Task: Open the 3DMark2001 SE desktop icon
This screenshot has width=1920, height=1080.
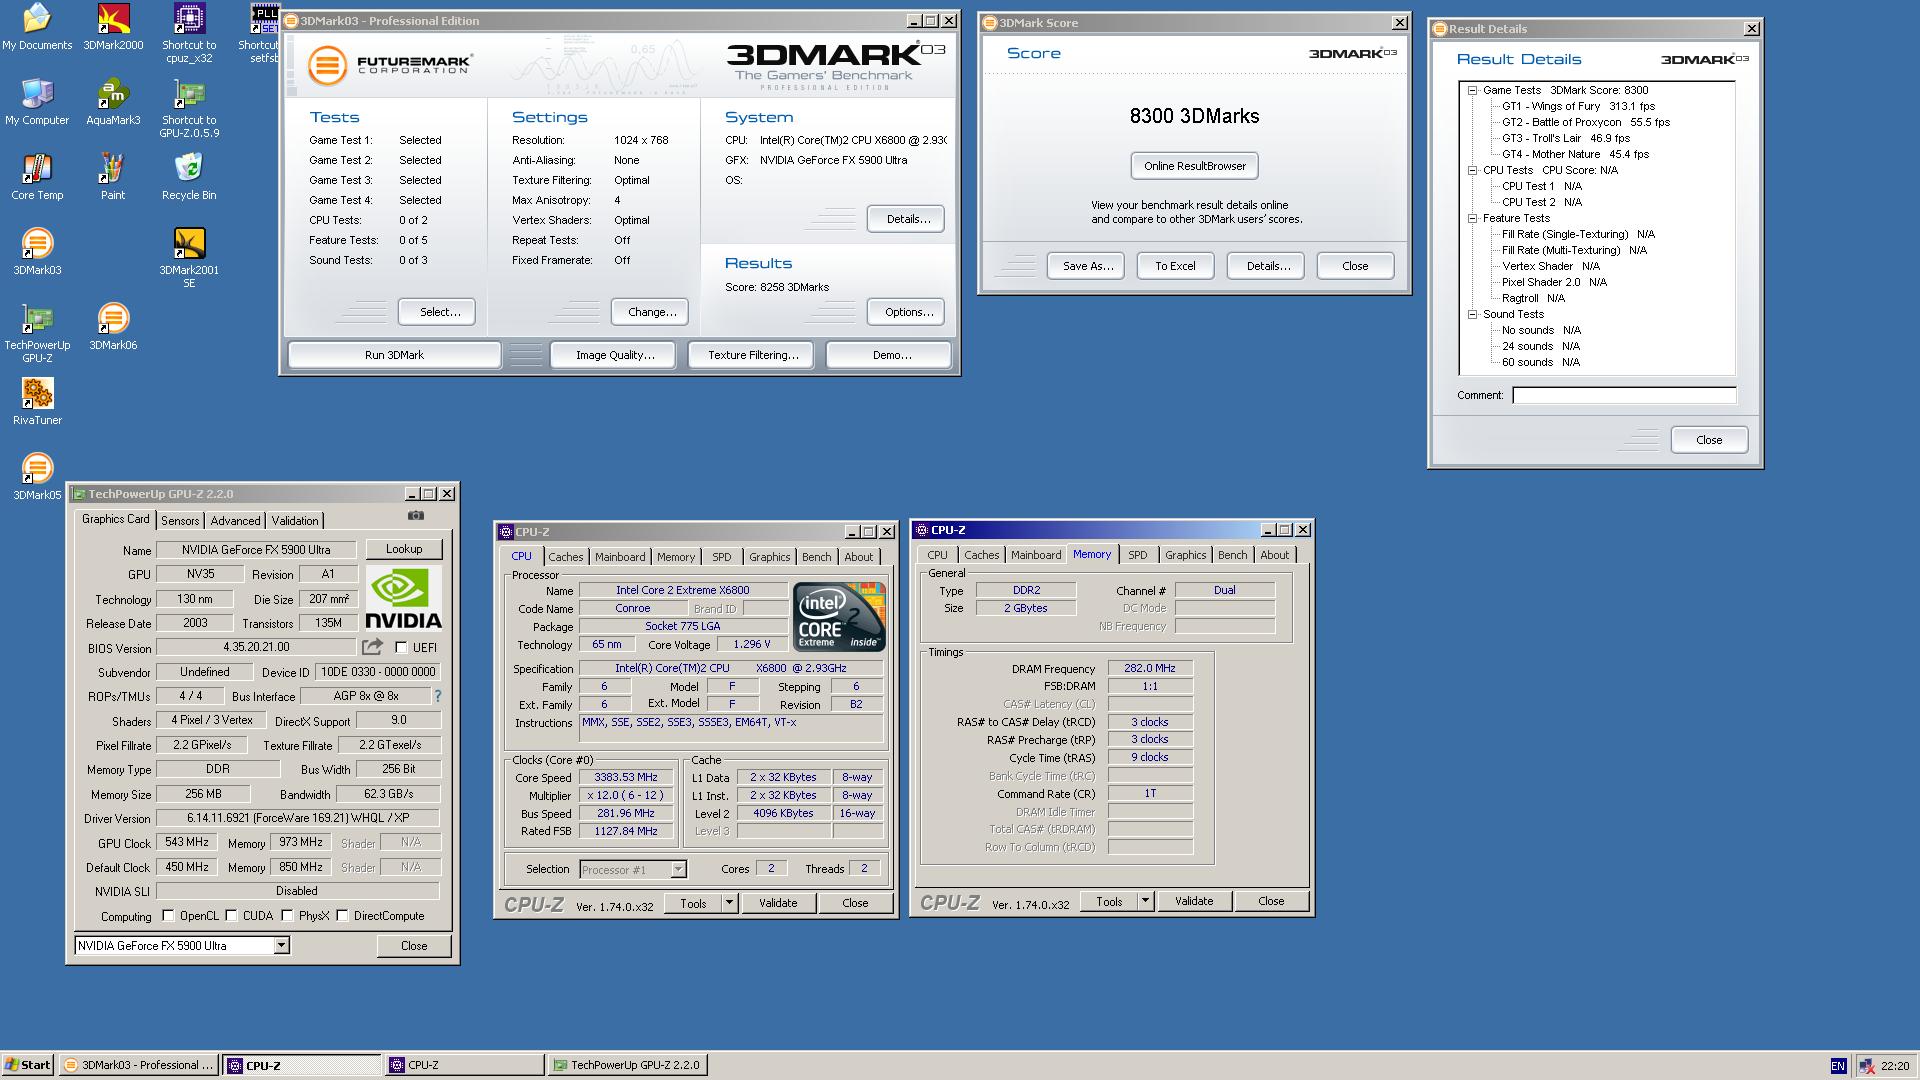Action: (189, 259)
